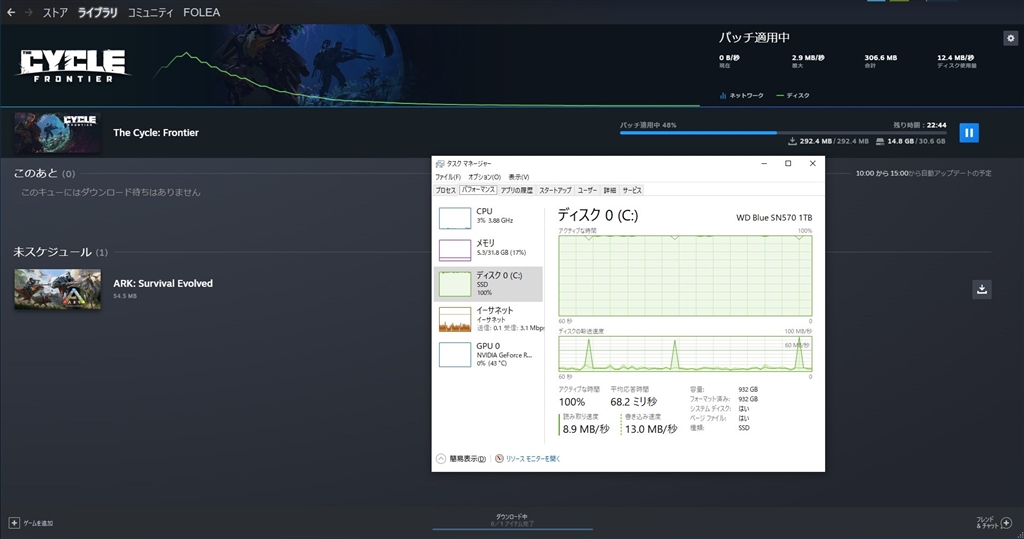
Task: Select ディスク 0 (C:) in sidebar
Action: click(x=488, y=284)
